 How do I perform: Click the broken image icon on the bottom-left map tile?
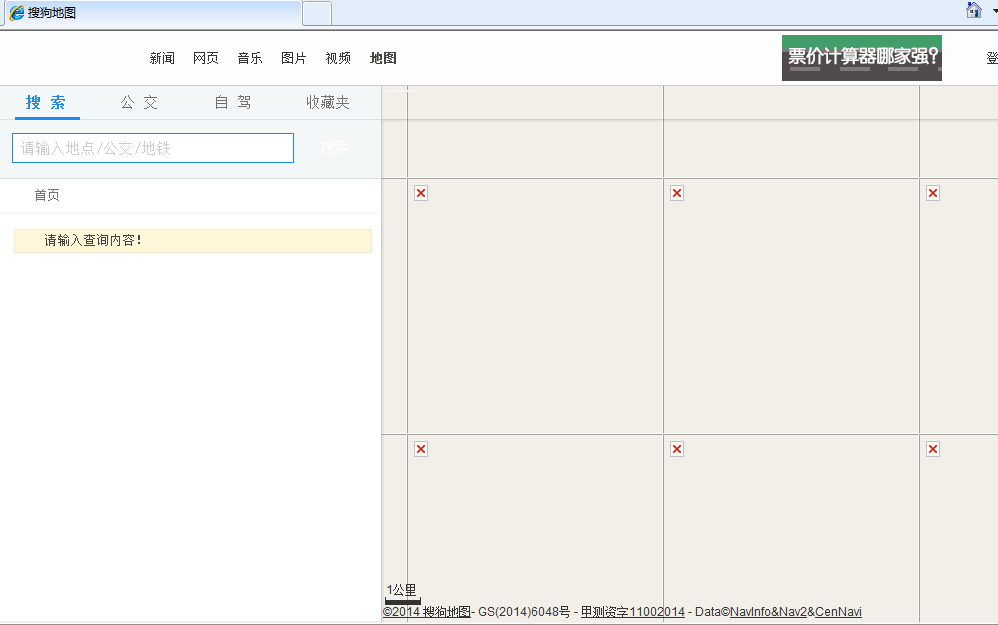pos(420,448)
